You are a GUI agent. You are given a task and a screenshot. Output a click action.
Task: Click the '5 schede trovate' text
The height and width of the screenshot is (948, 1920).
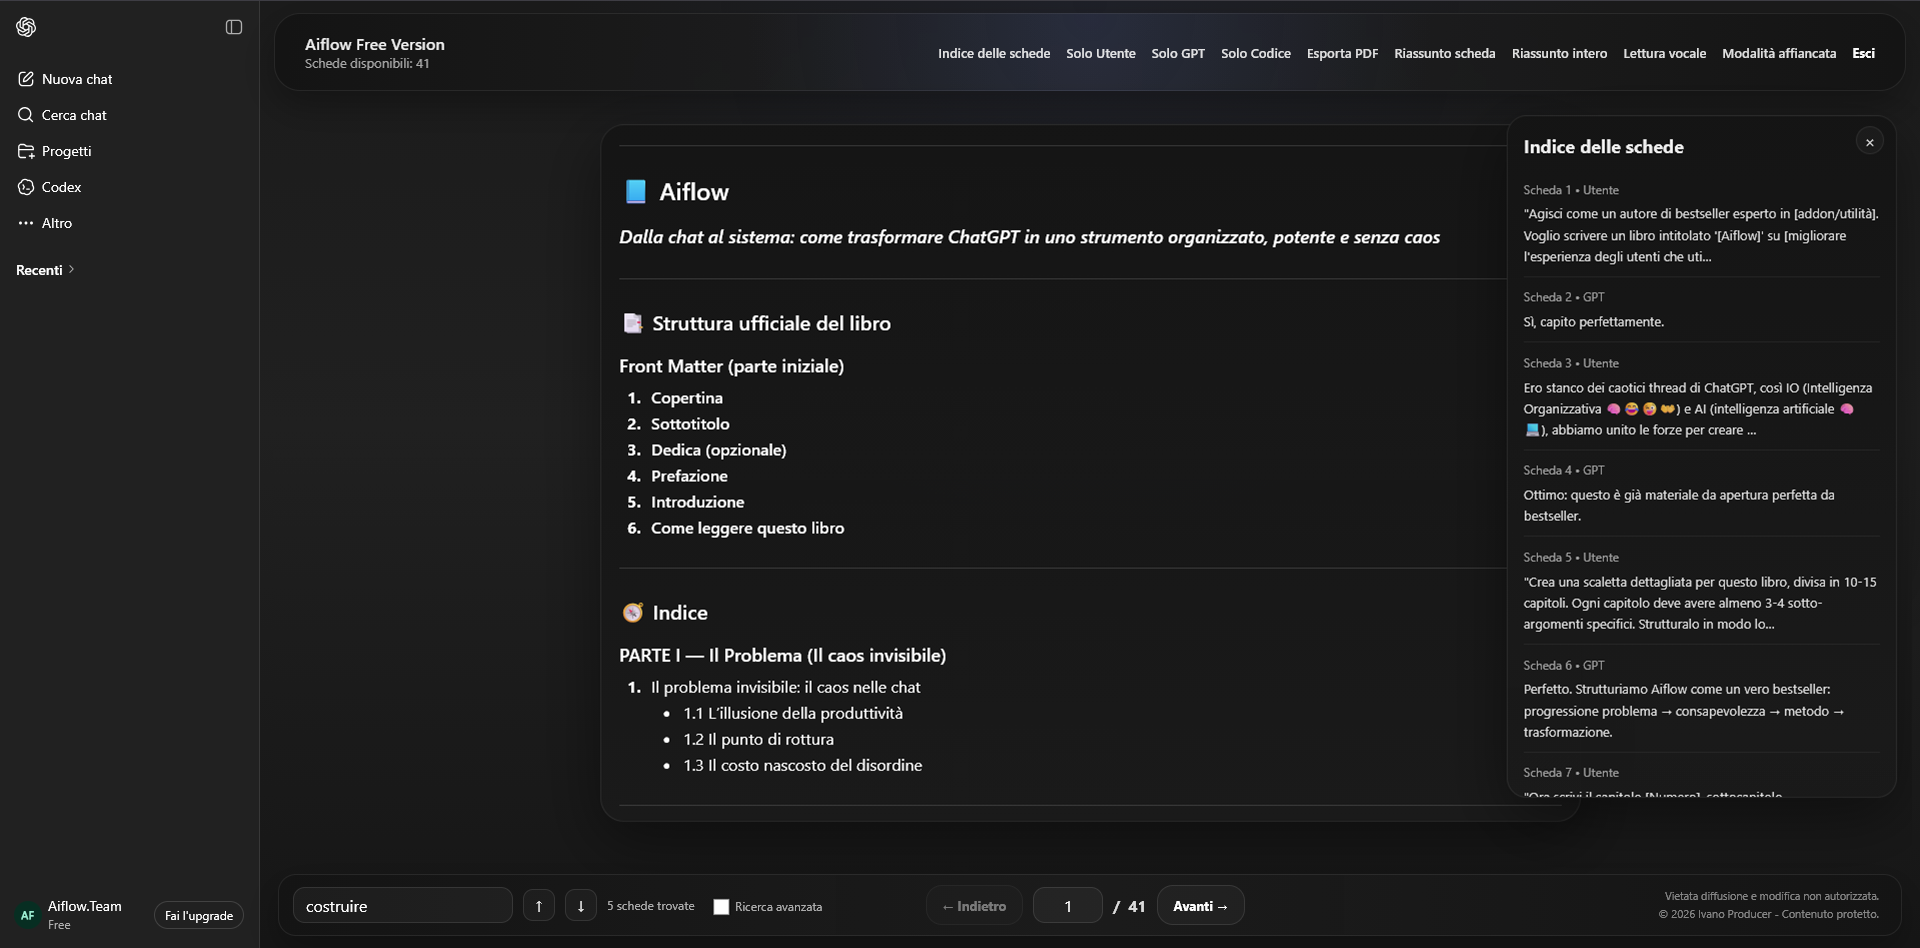[651, 906]
